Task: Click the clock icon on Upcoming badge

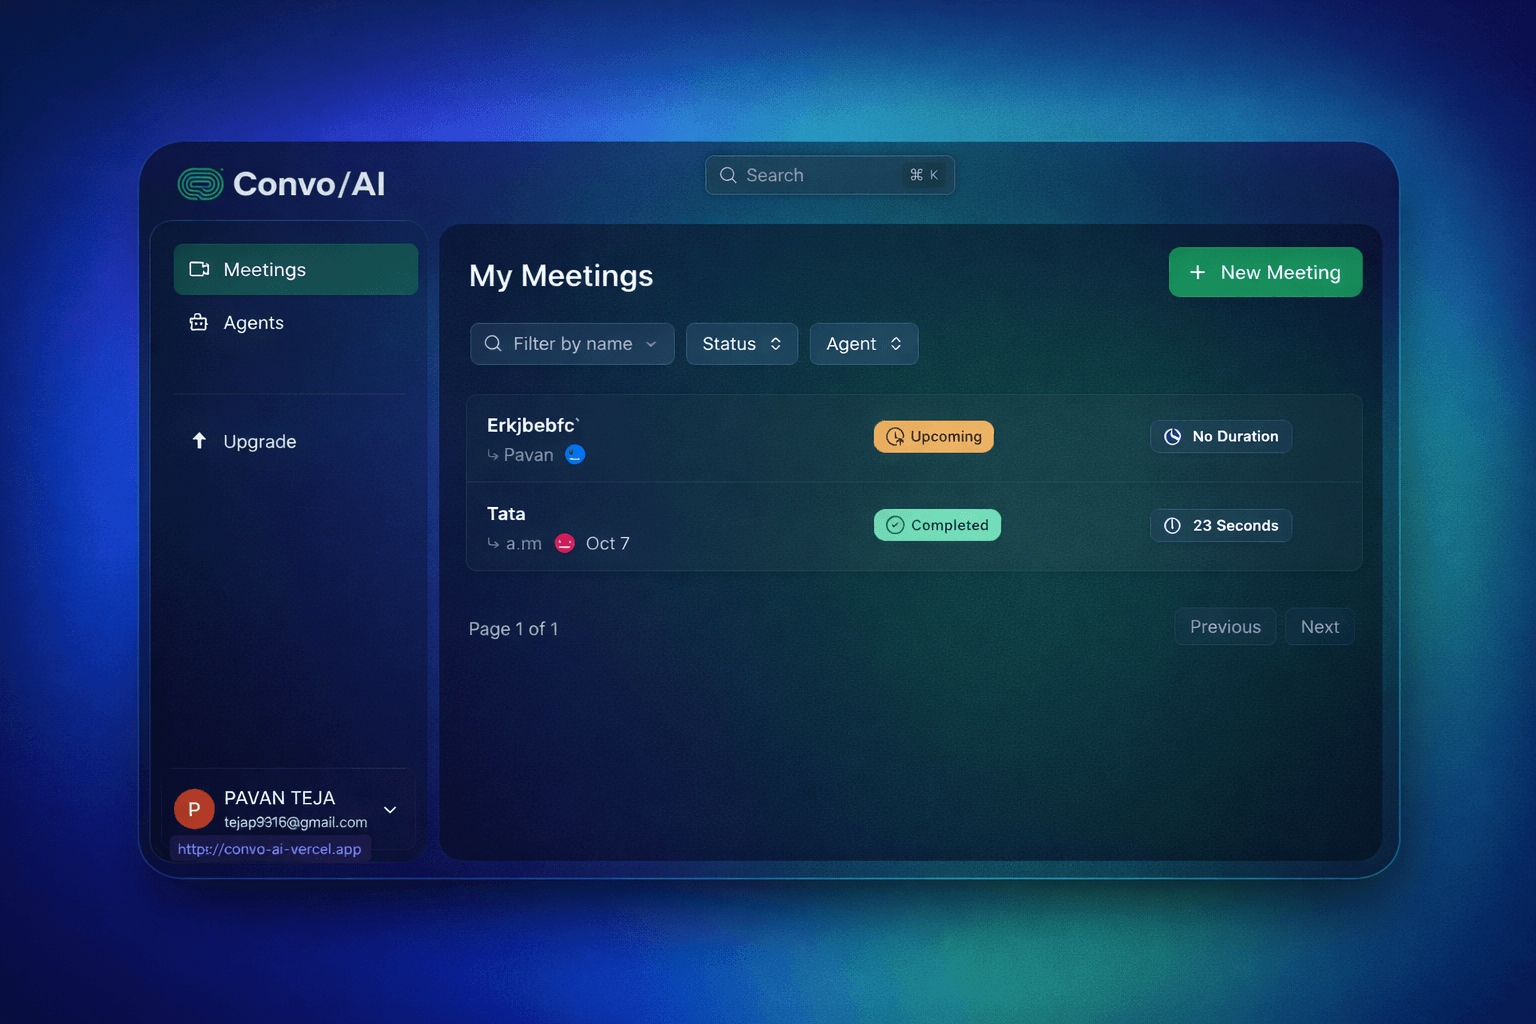Action: (895, 437)
